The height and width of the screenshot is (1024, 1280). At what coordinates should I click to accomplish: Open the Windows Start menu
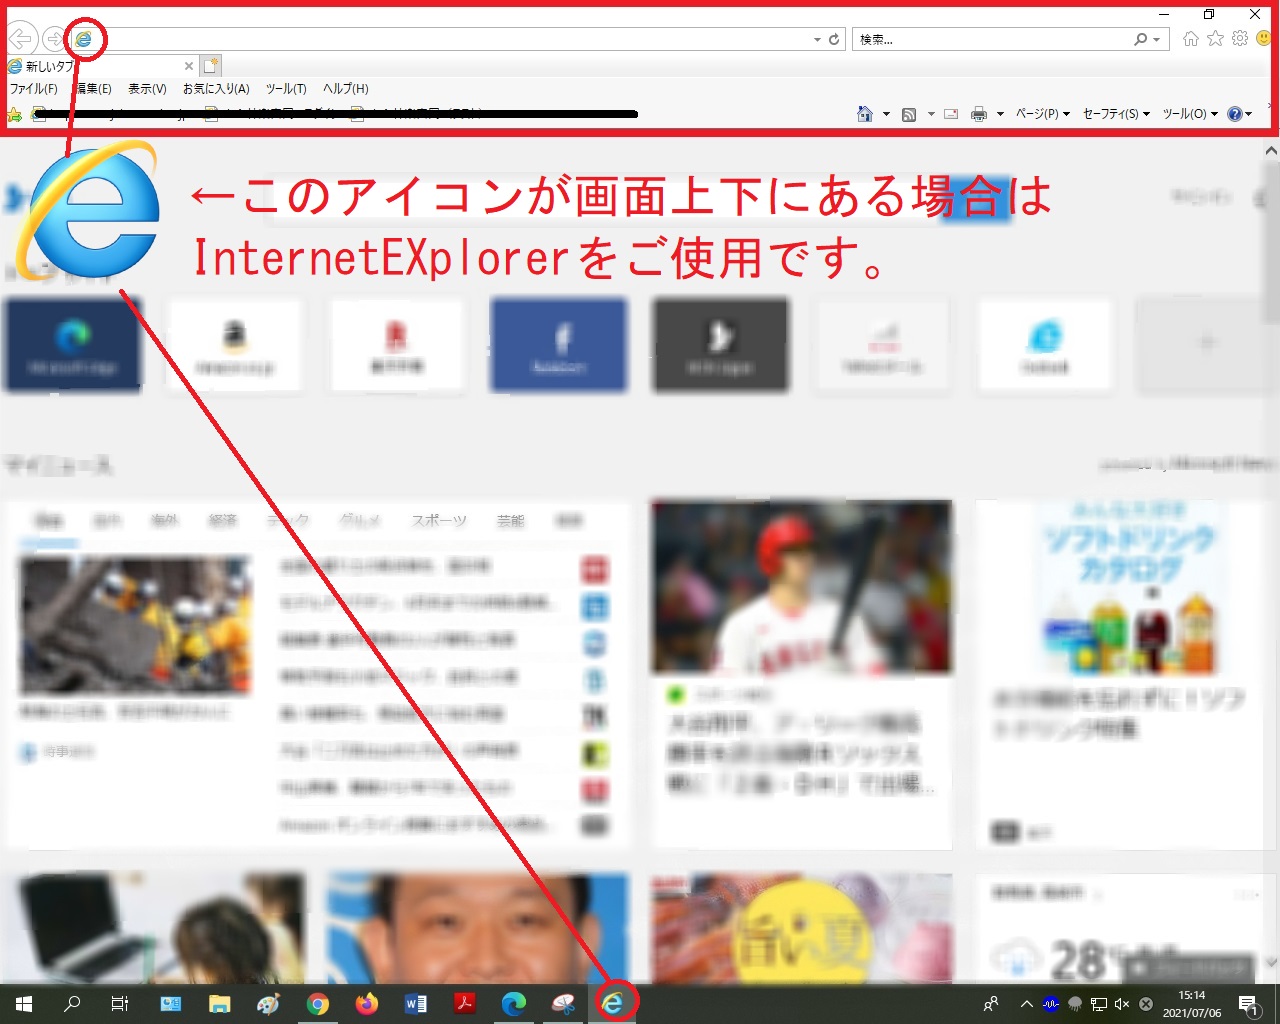click(24, 1003)
